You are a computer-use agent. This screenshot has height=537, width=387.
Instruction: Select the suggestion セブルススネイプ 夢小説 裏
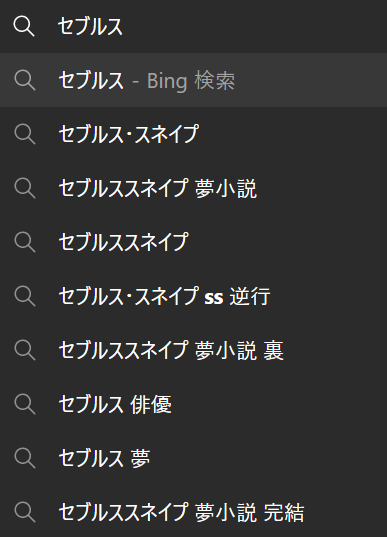[x=194, y=350]
